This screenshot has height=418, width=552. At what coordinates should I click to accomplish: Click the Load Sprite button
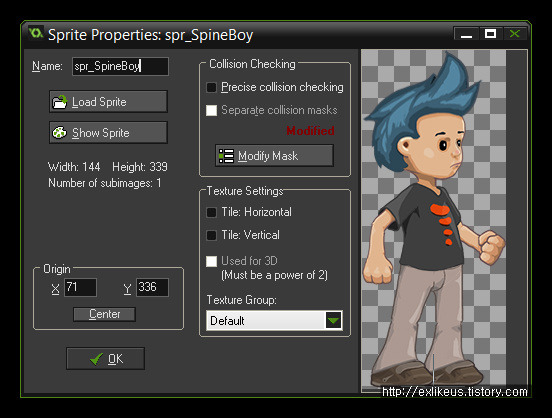[108, 101]
